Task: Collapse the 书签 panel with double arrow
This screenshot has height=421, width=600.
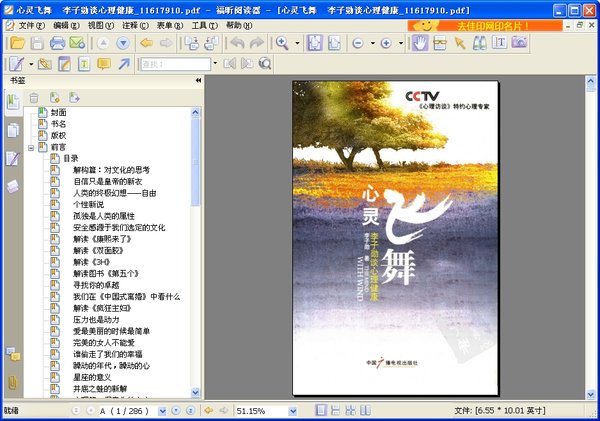Action: [198, 80]
